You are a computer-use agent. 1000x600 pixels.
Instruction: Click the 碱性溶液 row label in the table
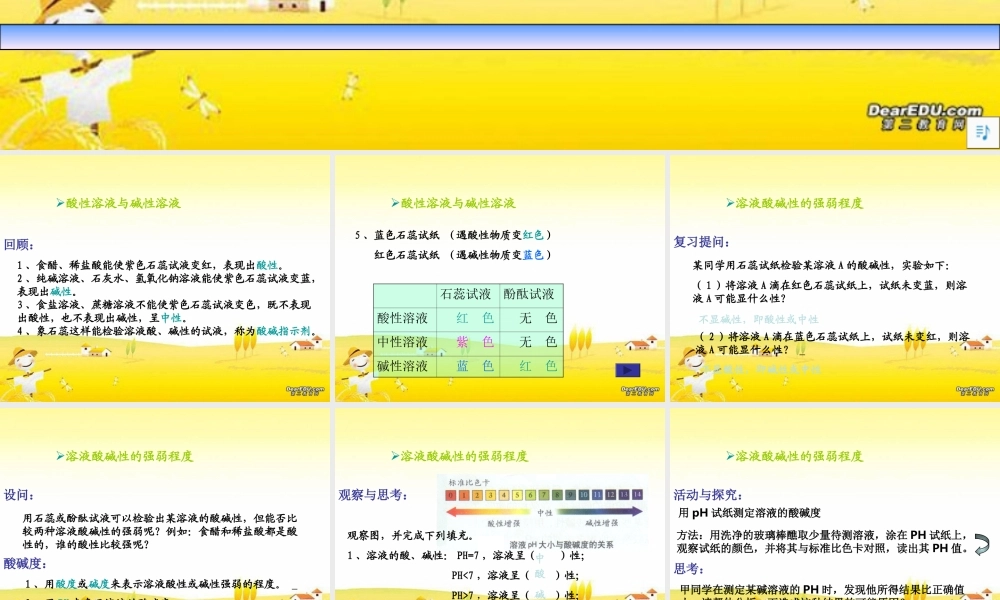tap(402, 366)
